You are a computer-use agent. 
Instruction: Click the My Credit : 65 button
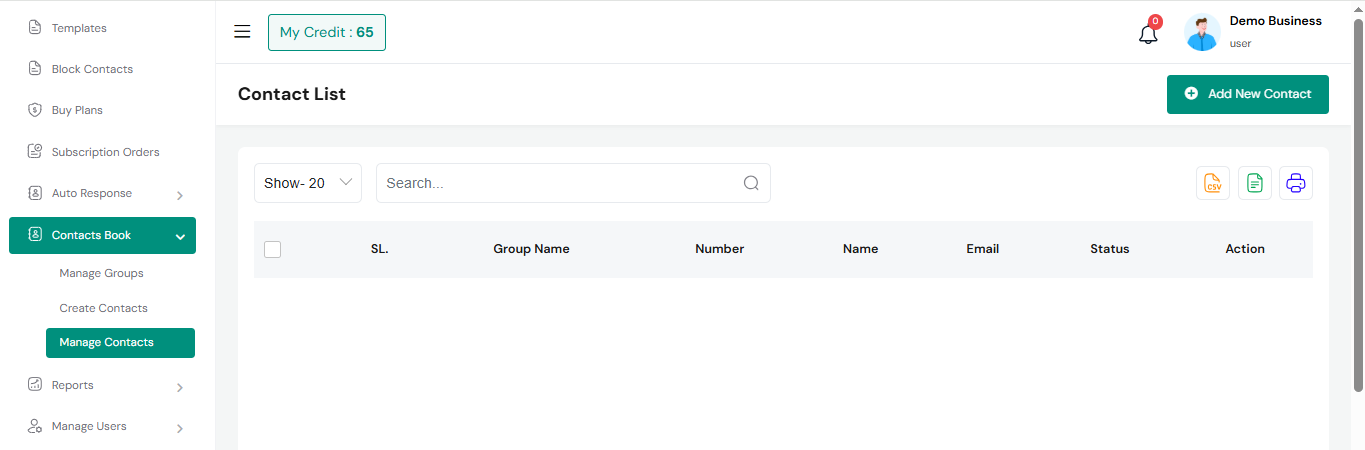[326, 32]
